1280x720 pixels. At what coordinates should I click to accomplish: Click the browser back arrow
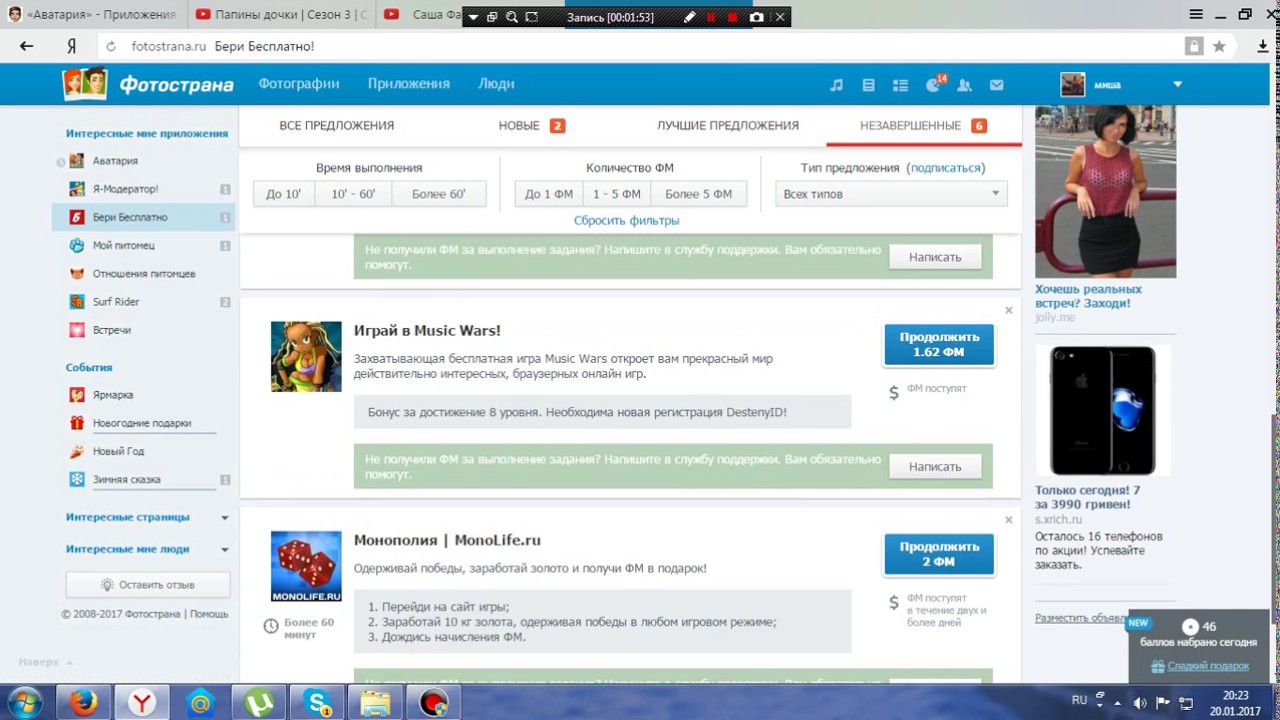pyautogui.click(x=27, y=46)
